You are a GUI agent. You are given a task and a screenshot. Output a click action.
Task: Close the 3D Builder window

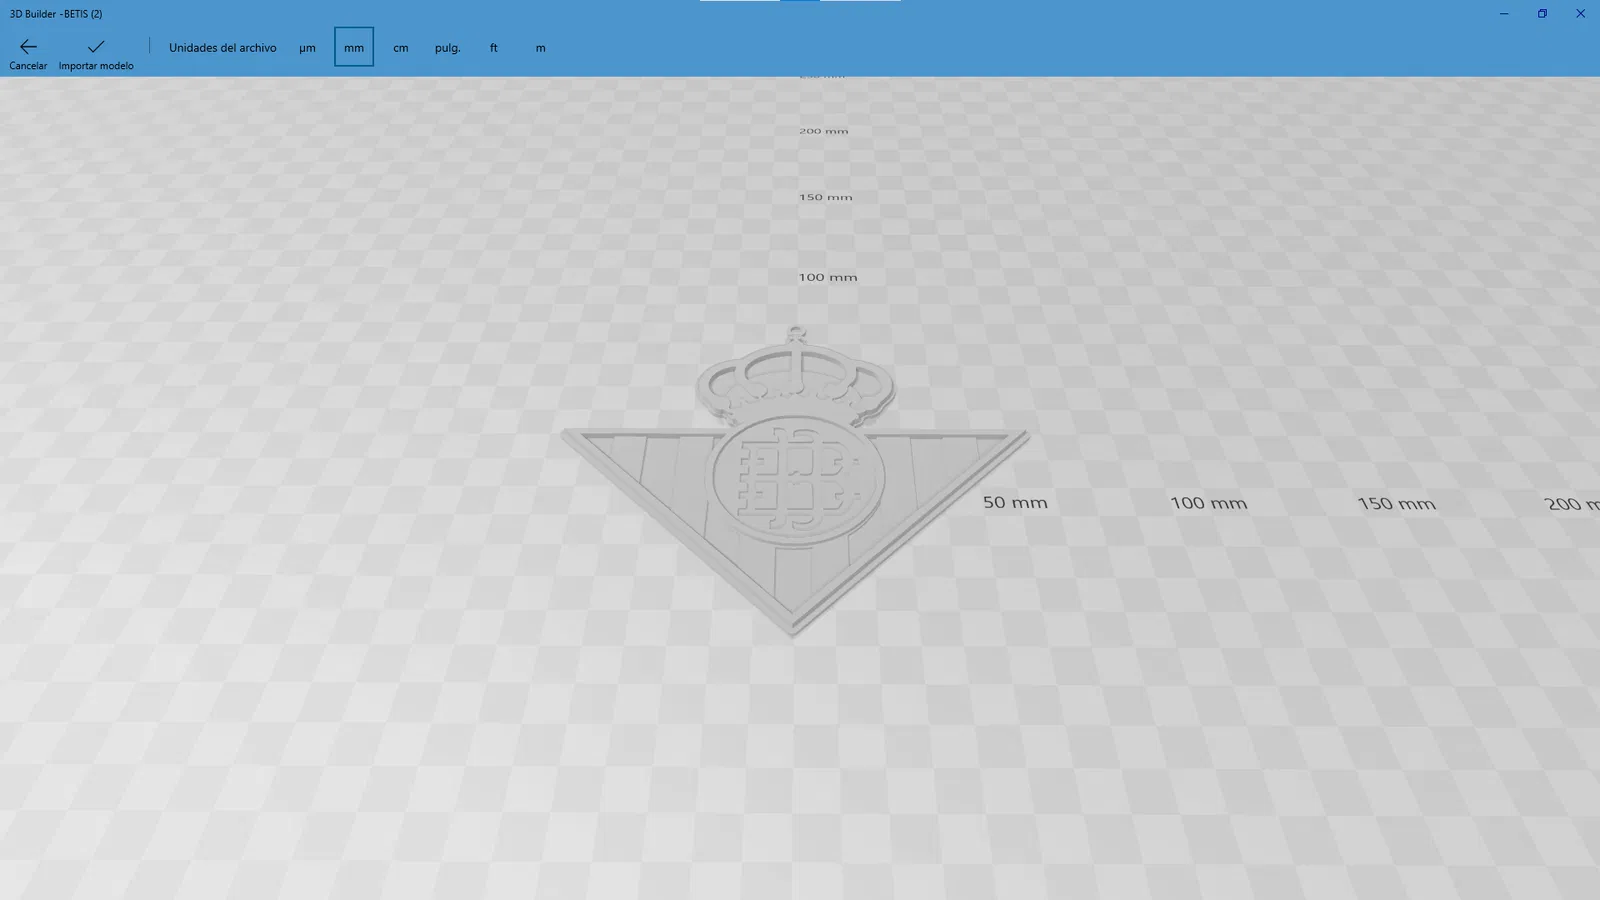pos(1580,14)
